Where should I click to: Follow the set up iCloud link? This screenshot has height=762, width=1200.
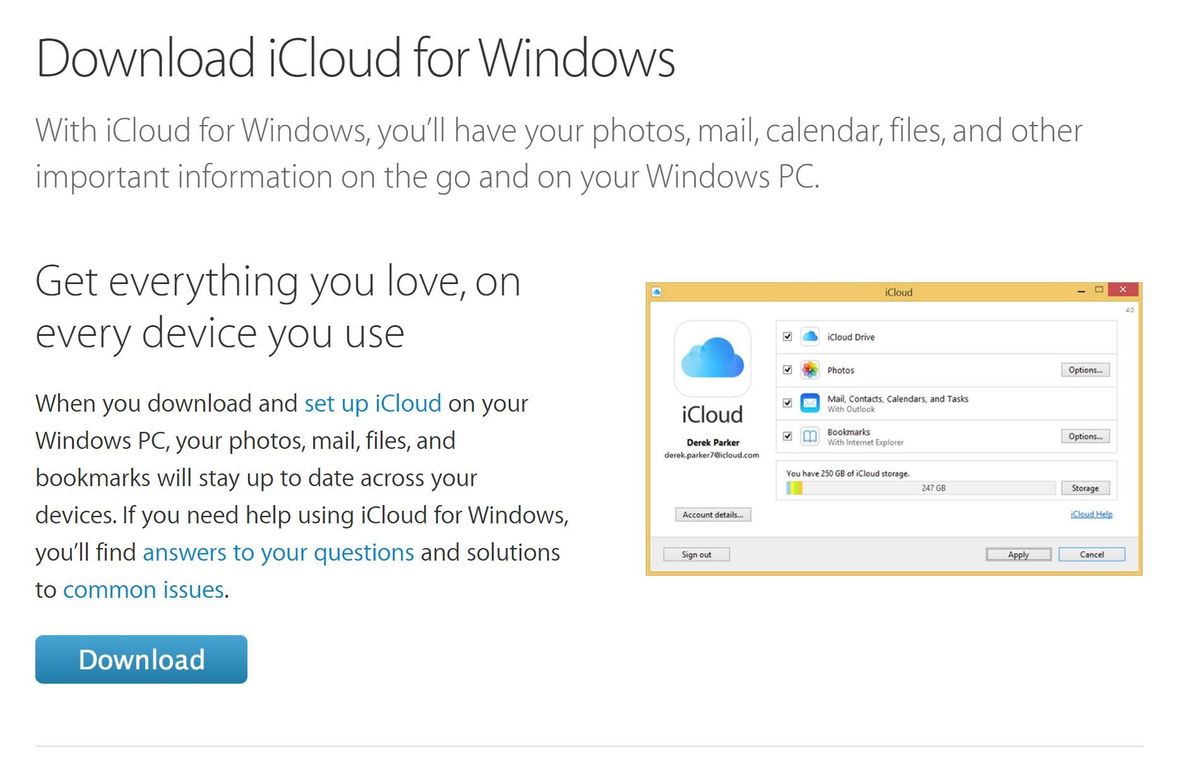(373, 404)
